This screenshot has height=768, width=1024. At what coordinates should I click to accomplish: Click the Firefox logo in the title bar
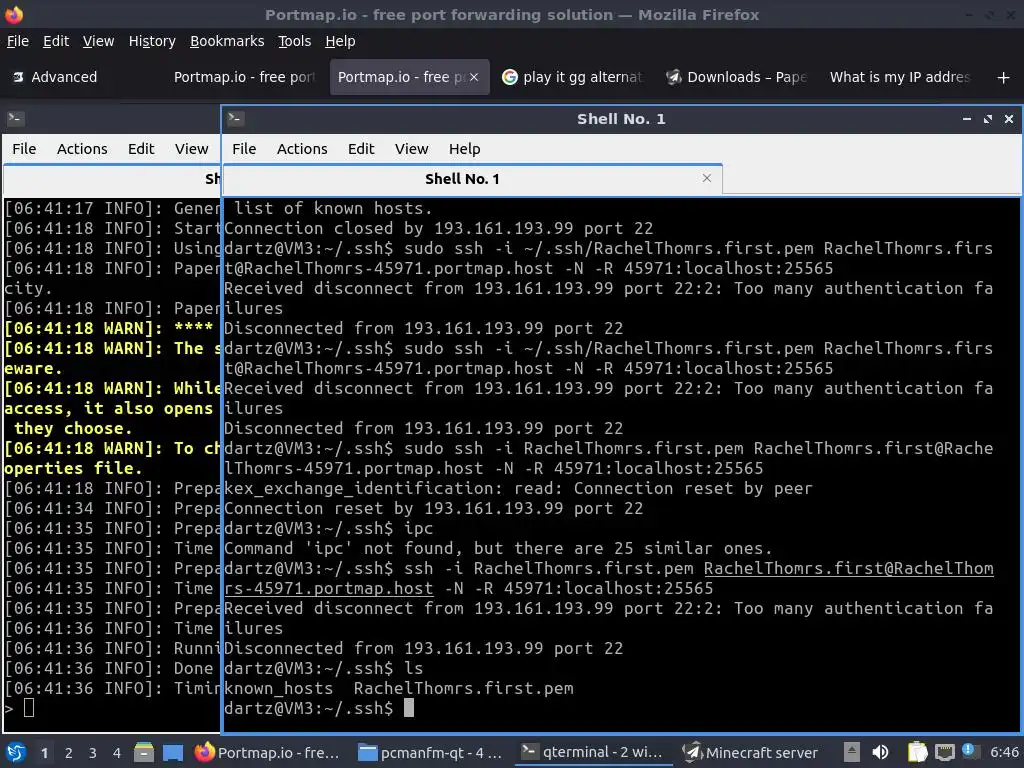pyautogui.click(x=13, y=14)
